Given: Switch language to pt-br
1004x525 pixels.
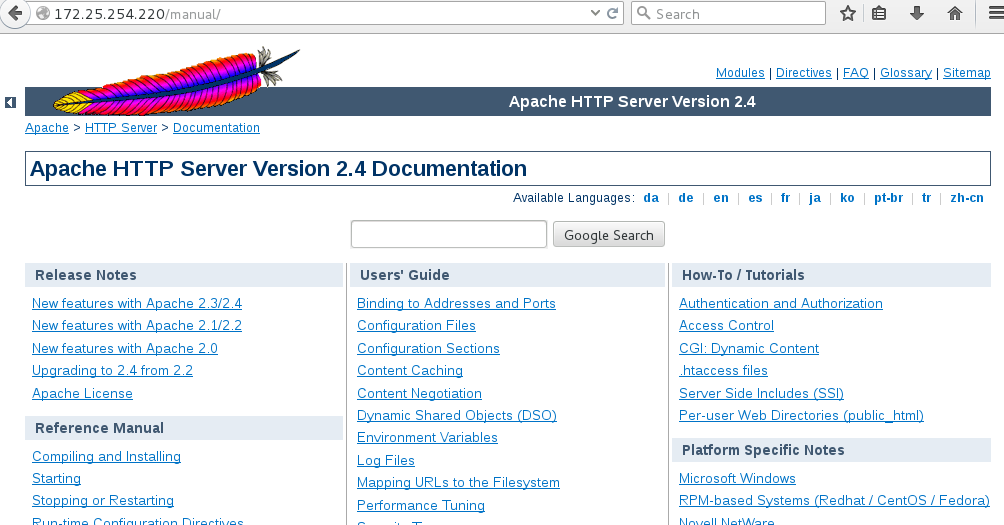Looking at the screenshot, I should [889, 198].
